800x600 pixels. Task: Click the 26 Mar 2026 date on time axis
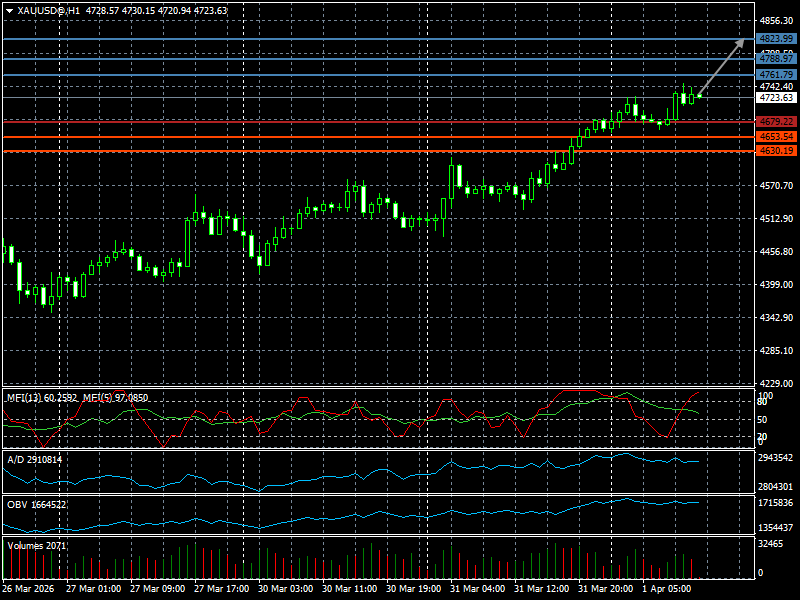point(30,589)
